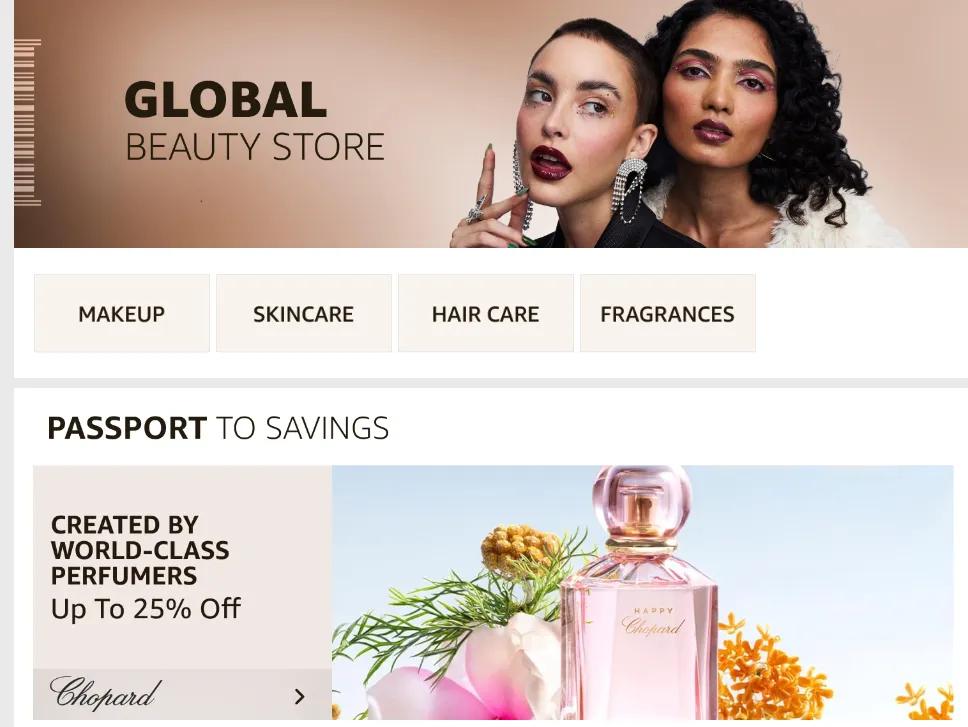Click the curly-haired model in banner
Screen dimensions: 968x727
766,123
